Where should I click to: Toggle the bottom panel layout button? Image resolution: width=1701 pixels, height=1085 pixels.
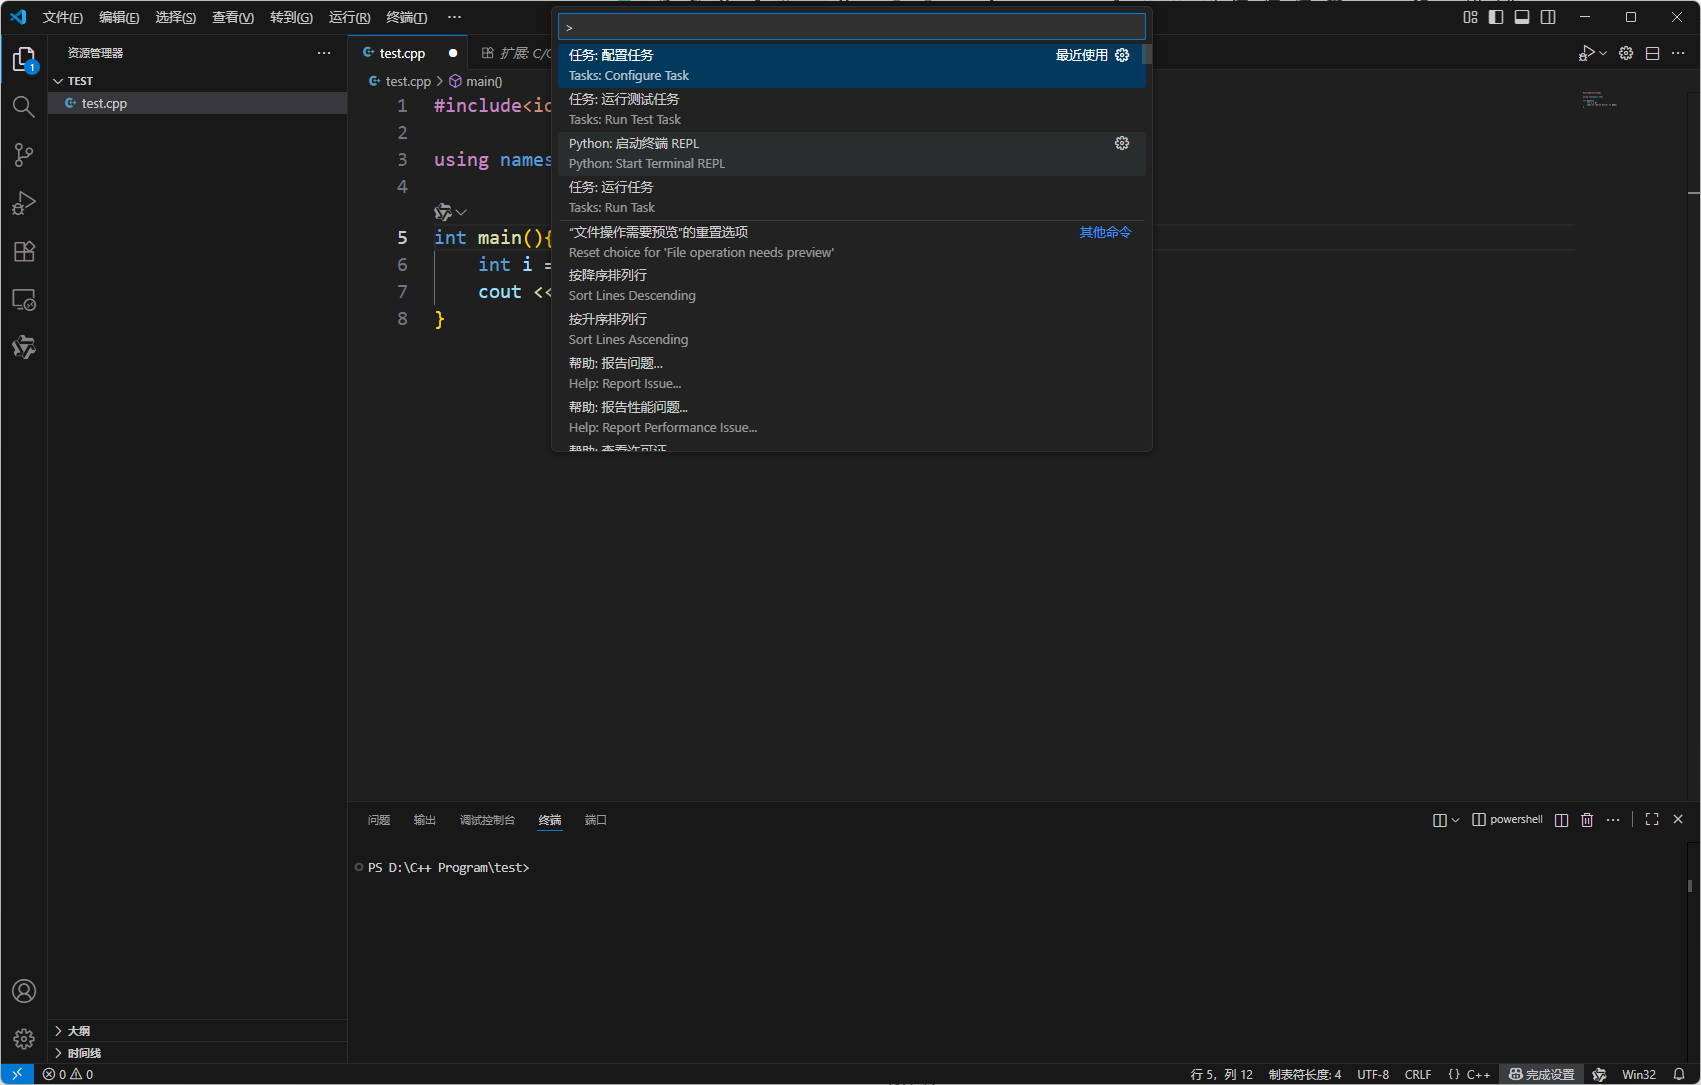click(1522, 17)
